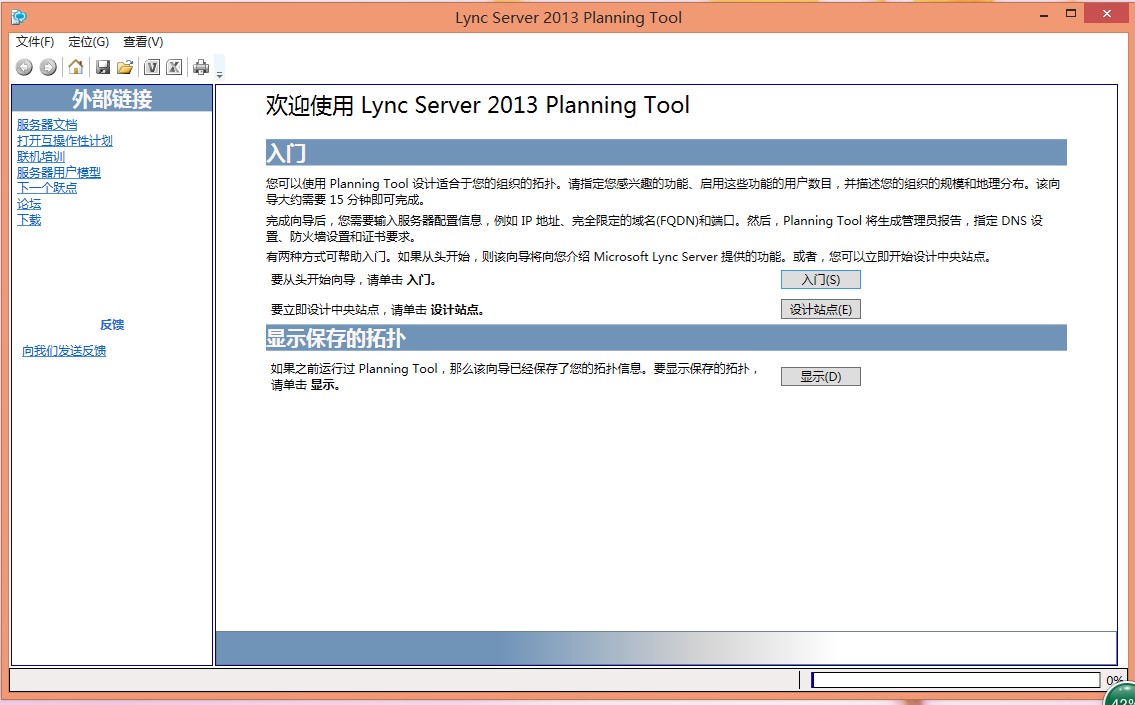Viewport: 1135px width, 705px height.
Task: Click the 显示(D) button
Action: [x=821, y=376]
